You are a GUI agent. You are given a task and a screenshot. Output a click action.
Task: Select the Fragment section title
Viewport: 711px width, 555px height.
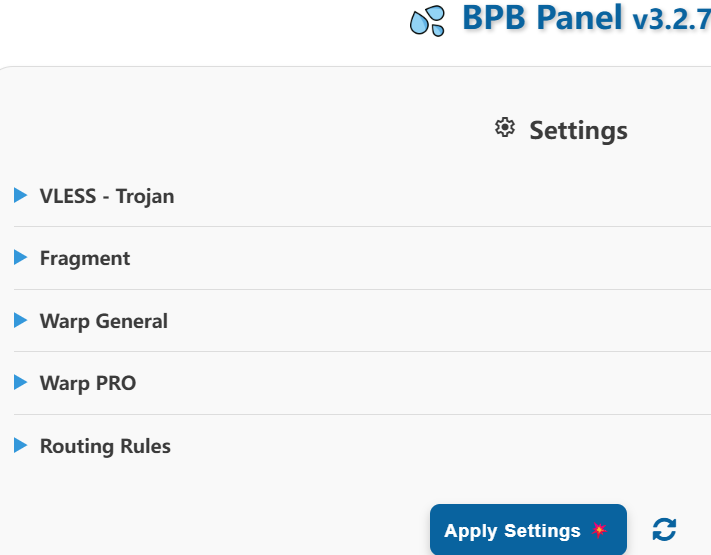(x=85, y=258)
